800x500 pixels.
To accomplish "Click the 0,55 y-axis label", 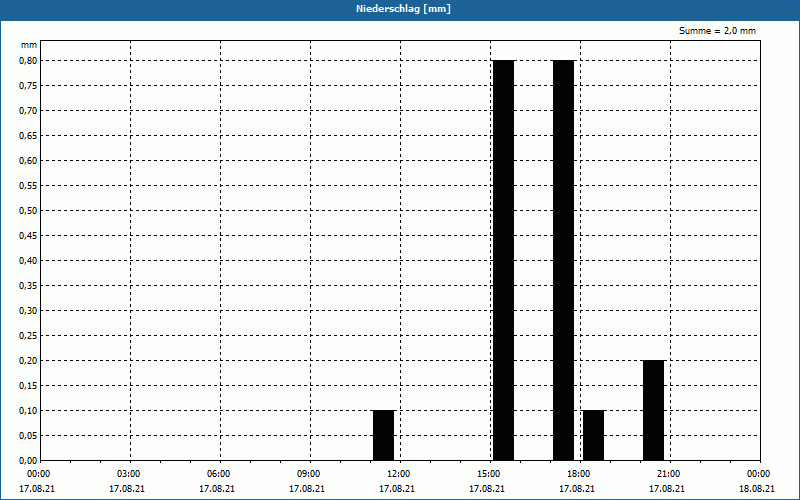I will (28, 186).
